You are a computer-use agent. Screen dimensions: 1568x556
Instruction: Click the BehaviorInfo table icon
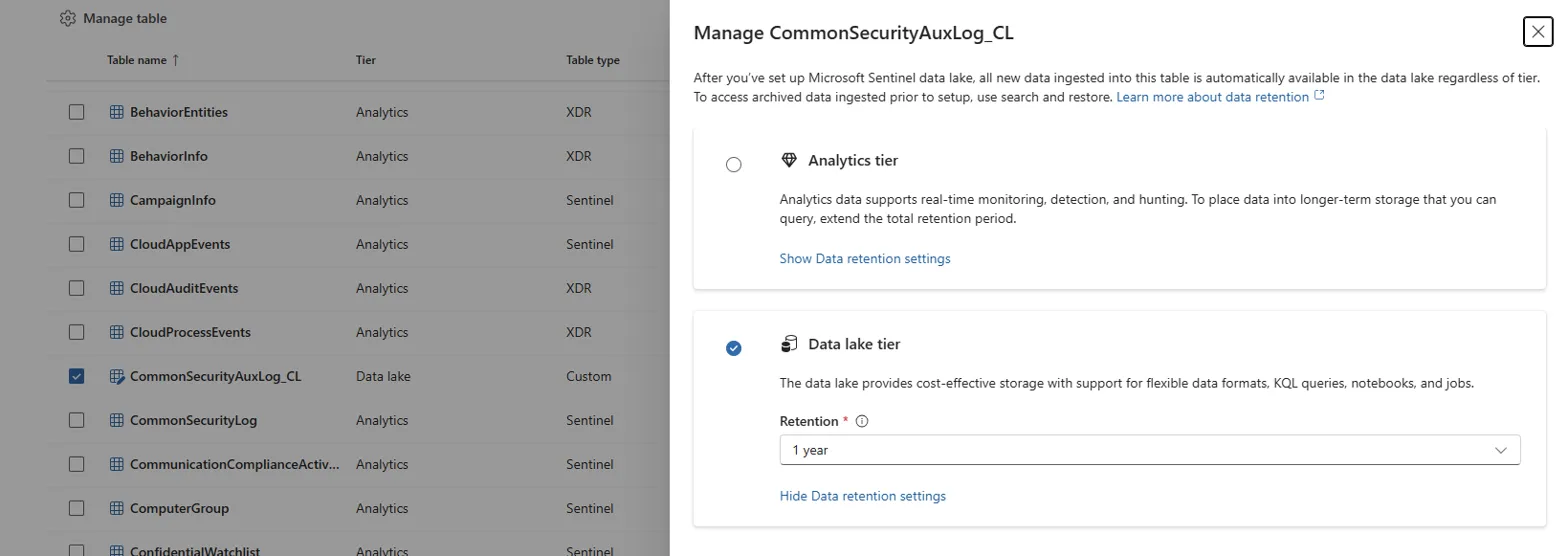(117, 156)
